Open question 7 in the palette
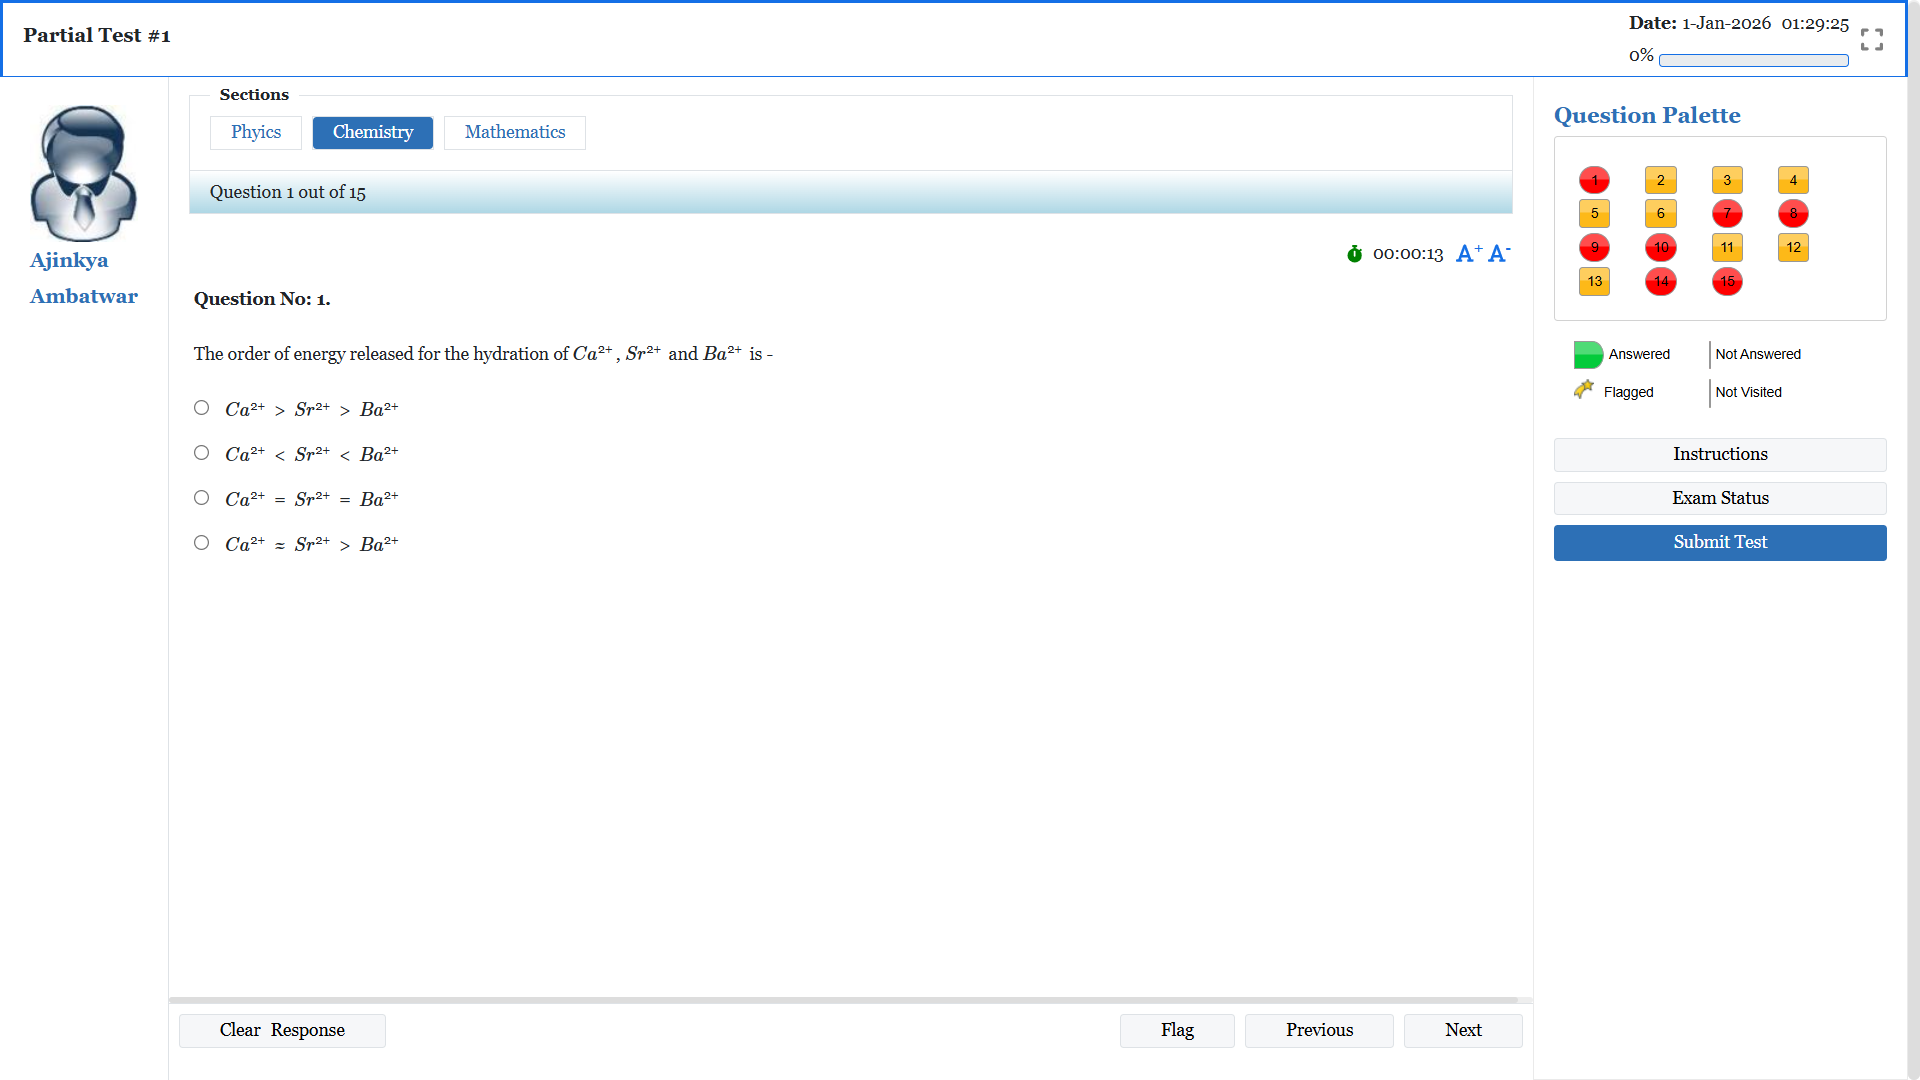Screen dimensions: 1920x1080 [x=1727, y=214]
